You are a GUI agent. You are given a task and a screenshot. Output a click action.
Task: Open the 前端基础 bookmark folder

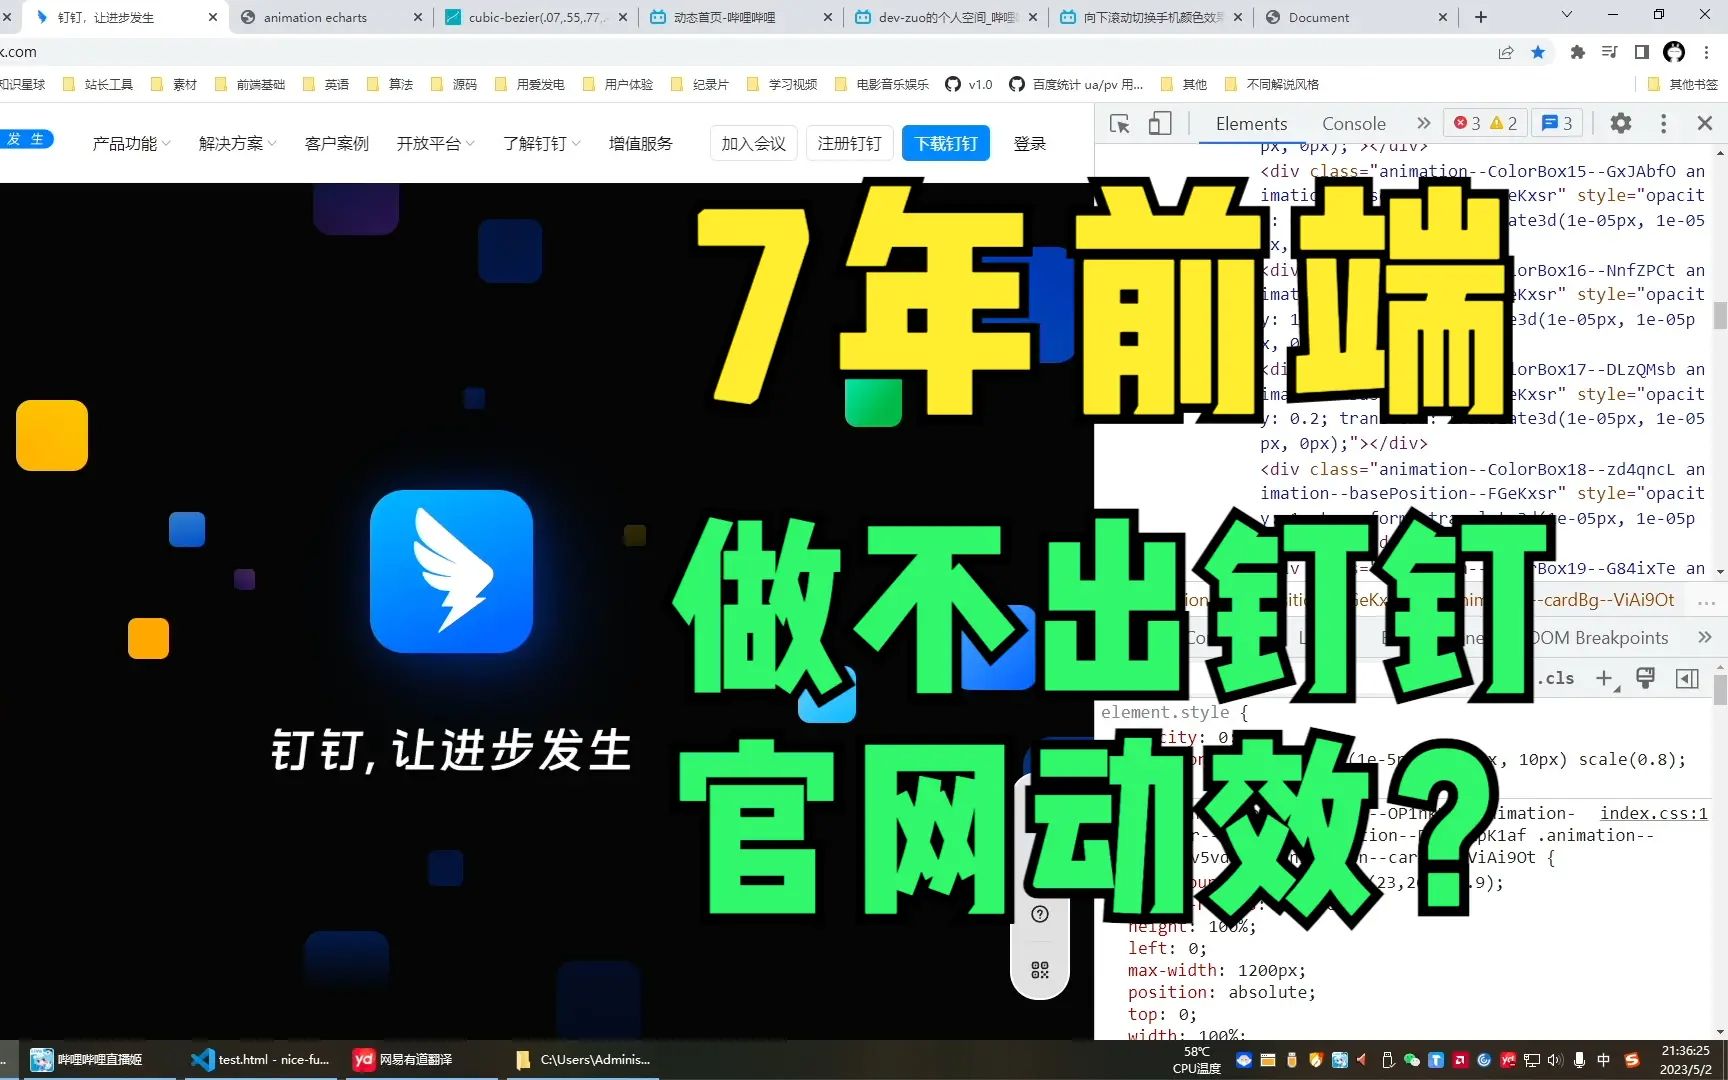pyautogui.click(x=250, y=85)
